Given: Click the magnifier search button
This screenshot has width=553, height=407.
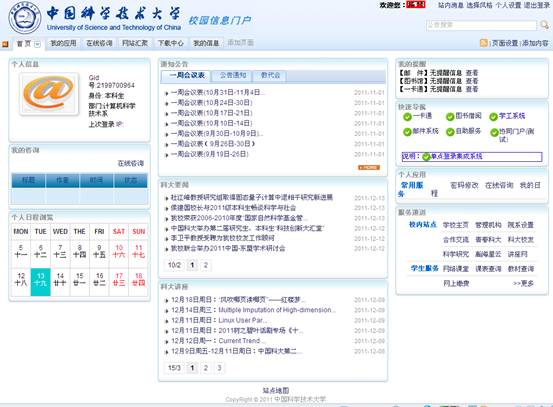Looking at the screenshot, I should 544,25.
